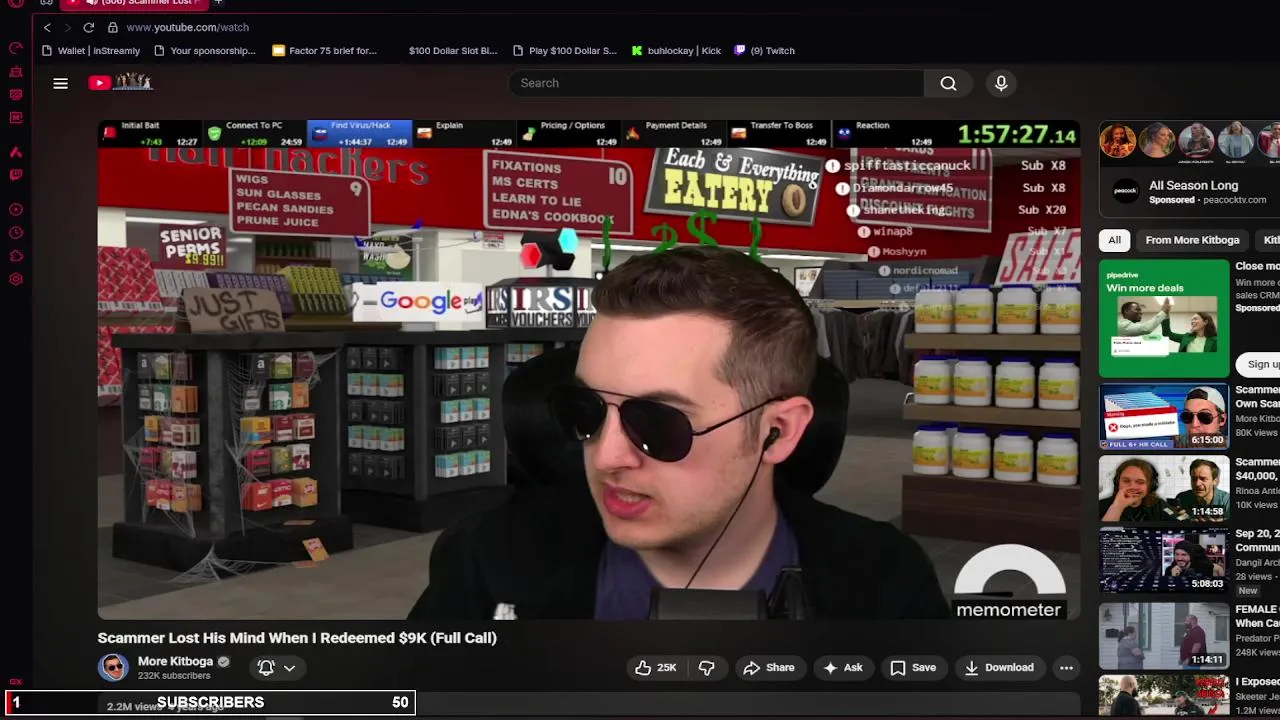Select 'From More Kitboga' filter chip

1192,240
